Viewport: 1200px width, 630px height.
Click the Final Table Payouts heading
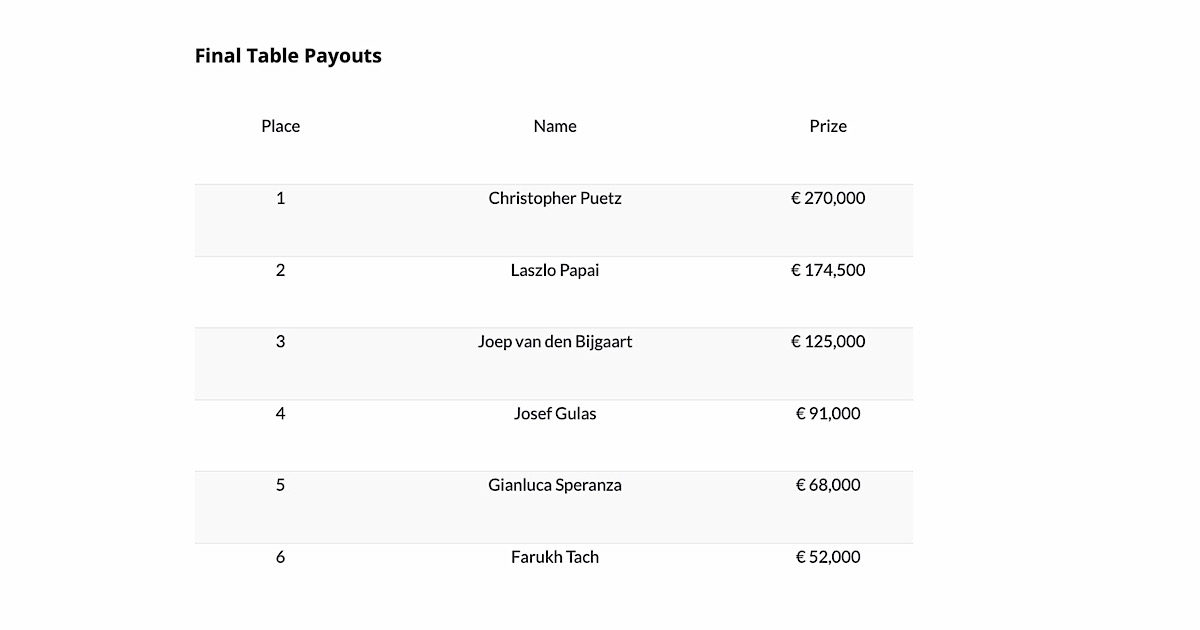288,56
